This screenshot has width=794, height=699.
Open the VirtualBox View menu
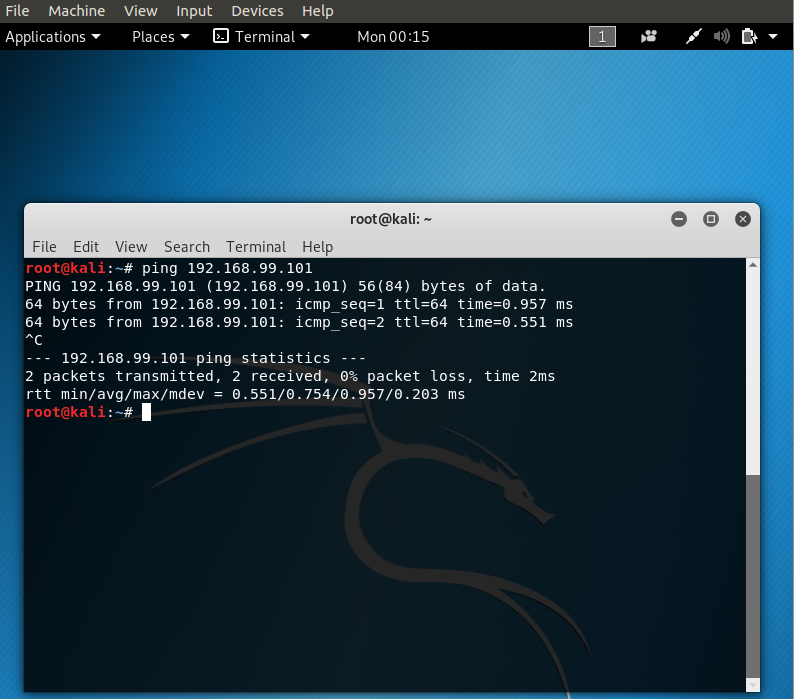(x=141, y=11)
